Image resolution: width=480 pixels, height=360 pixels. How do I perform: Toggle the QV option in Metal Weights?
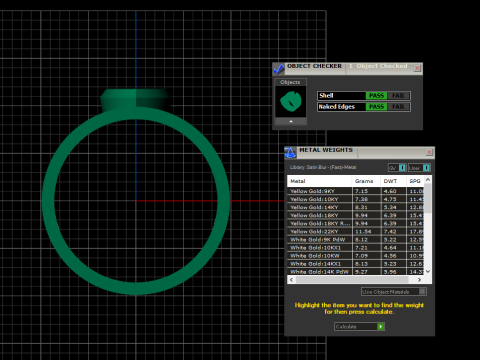[397, 168]
